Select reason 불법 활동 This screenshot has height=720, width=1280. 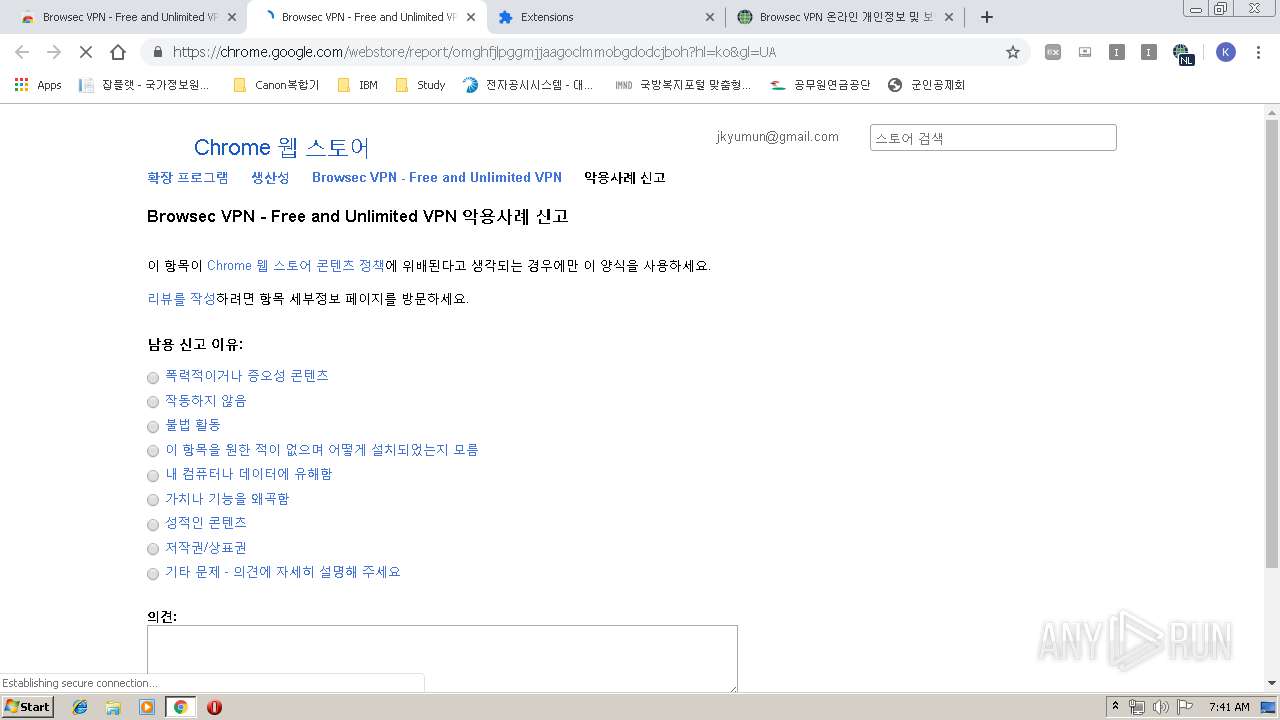click(153, 427)
